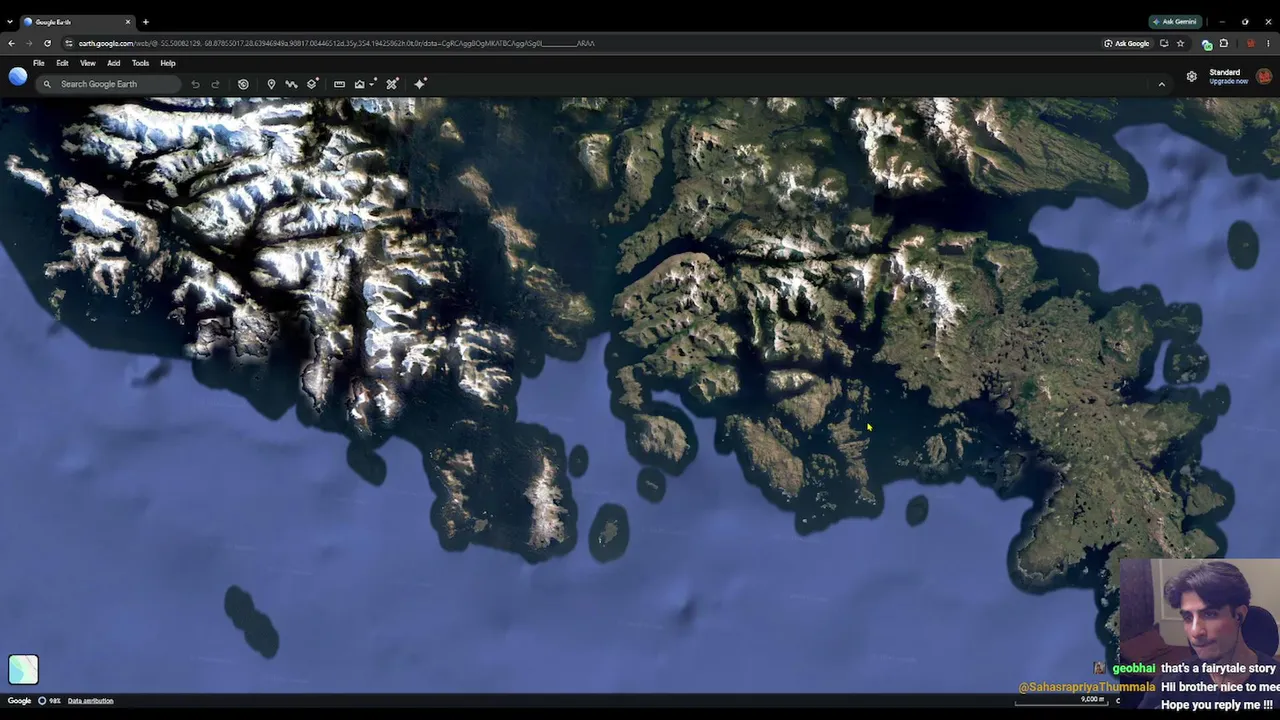
Task: Undo the last action
Action: click(x=195, y=84)
